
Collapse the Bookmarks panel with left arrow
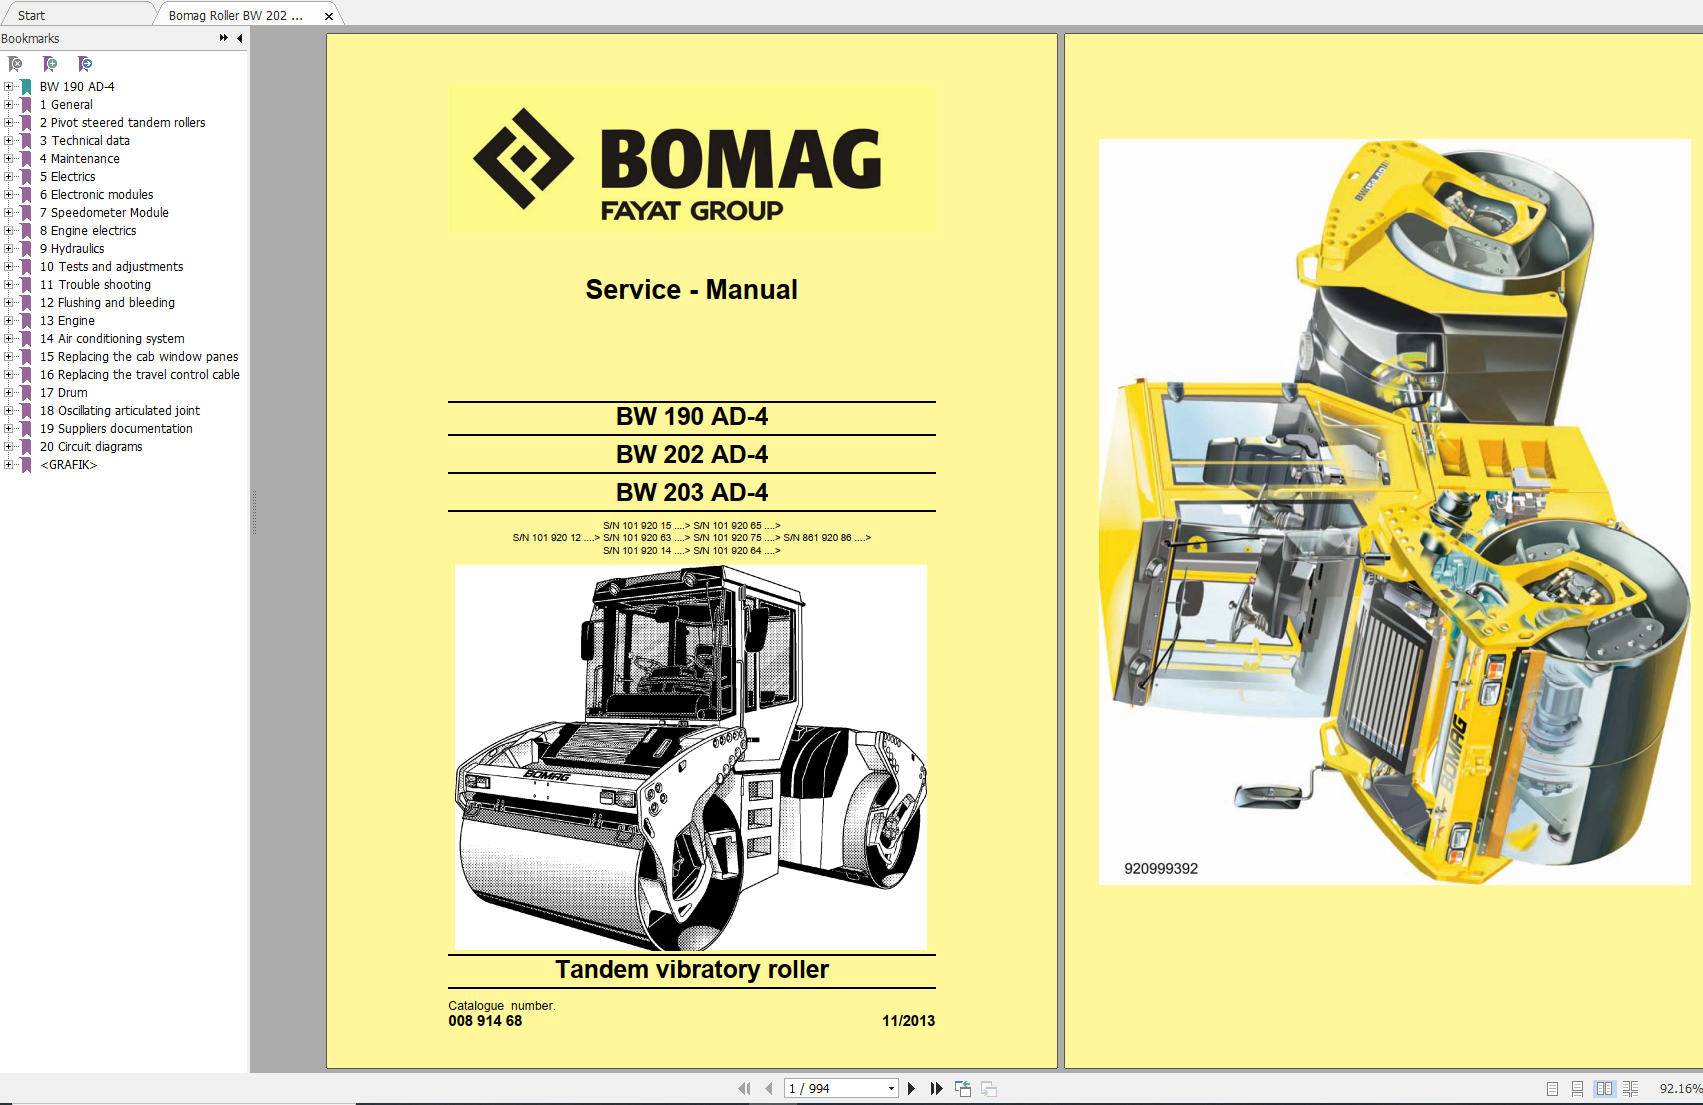click(240, 38)
